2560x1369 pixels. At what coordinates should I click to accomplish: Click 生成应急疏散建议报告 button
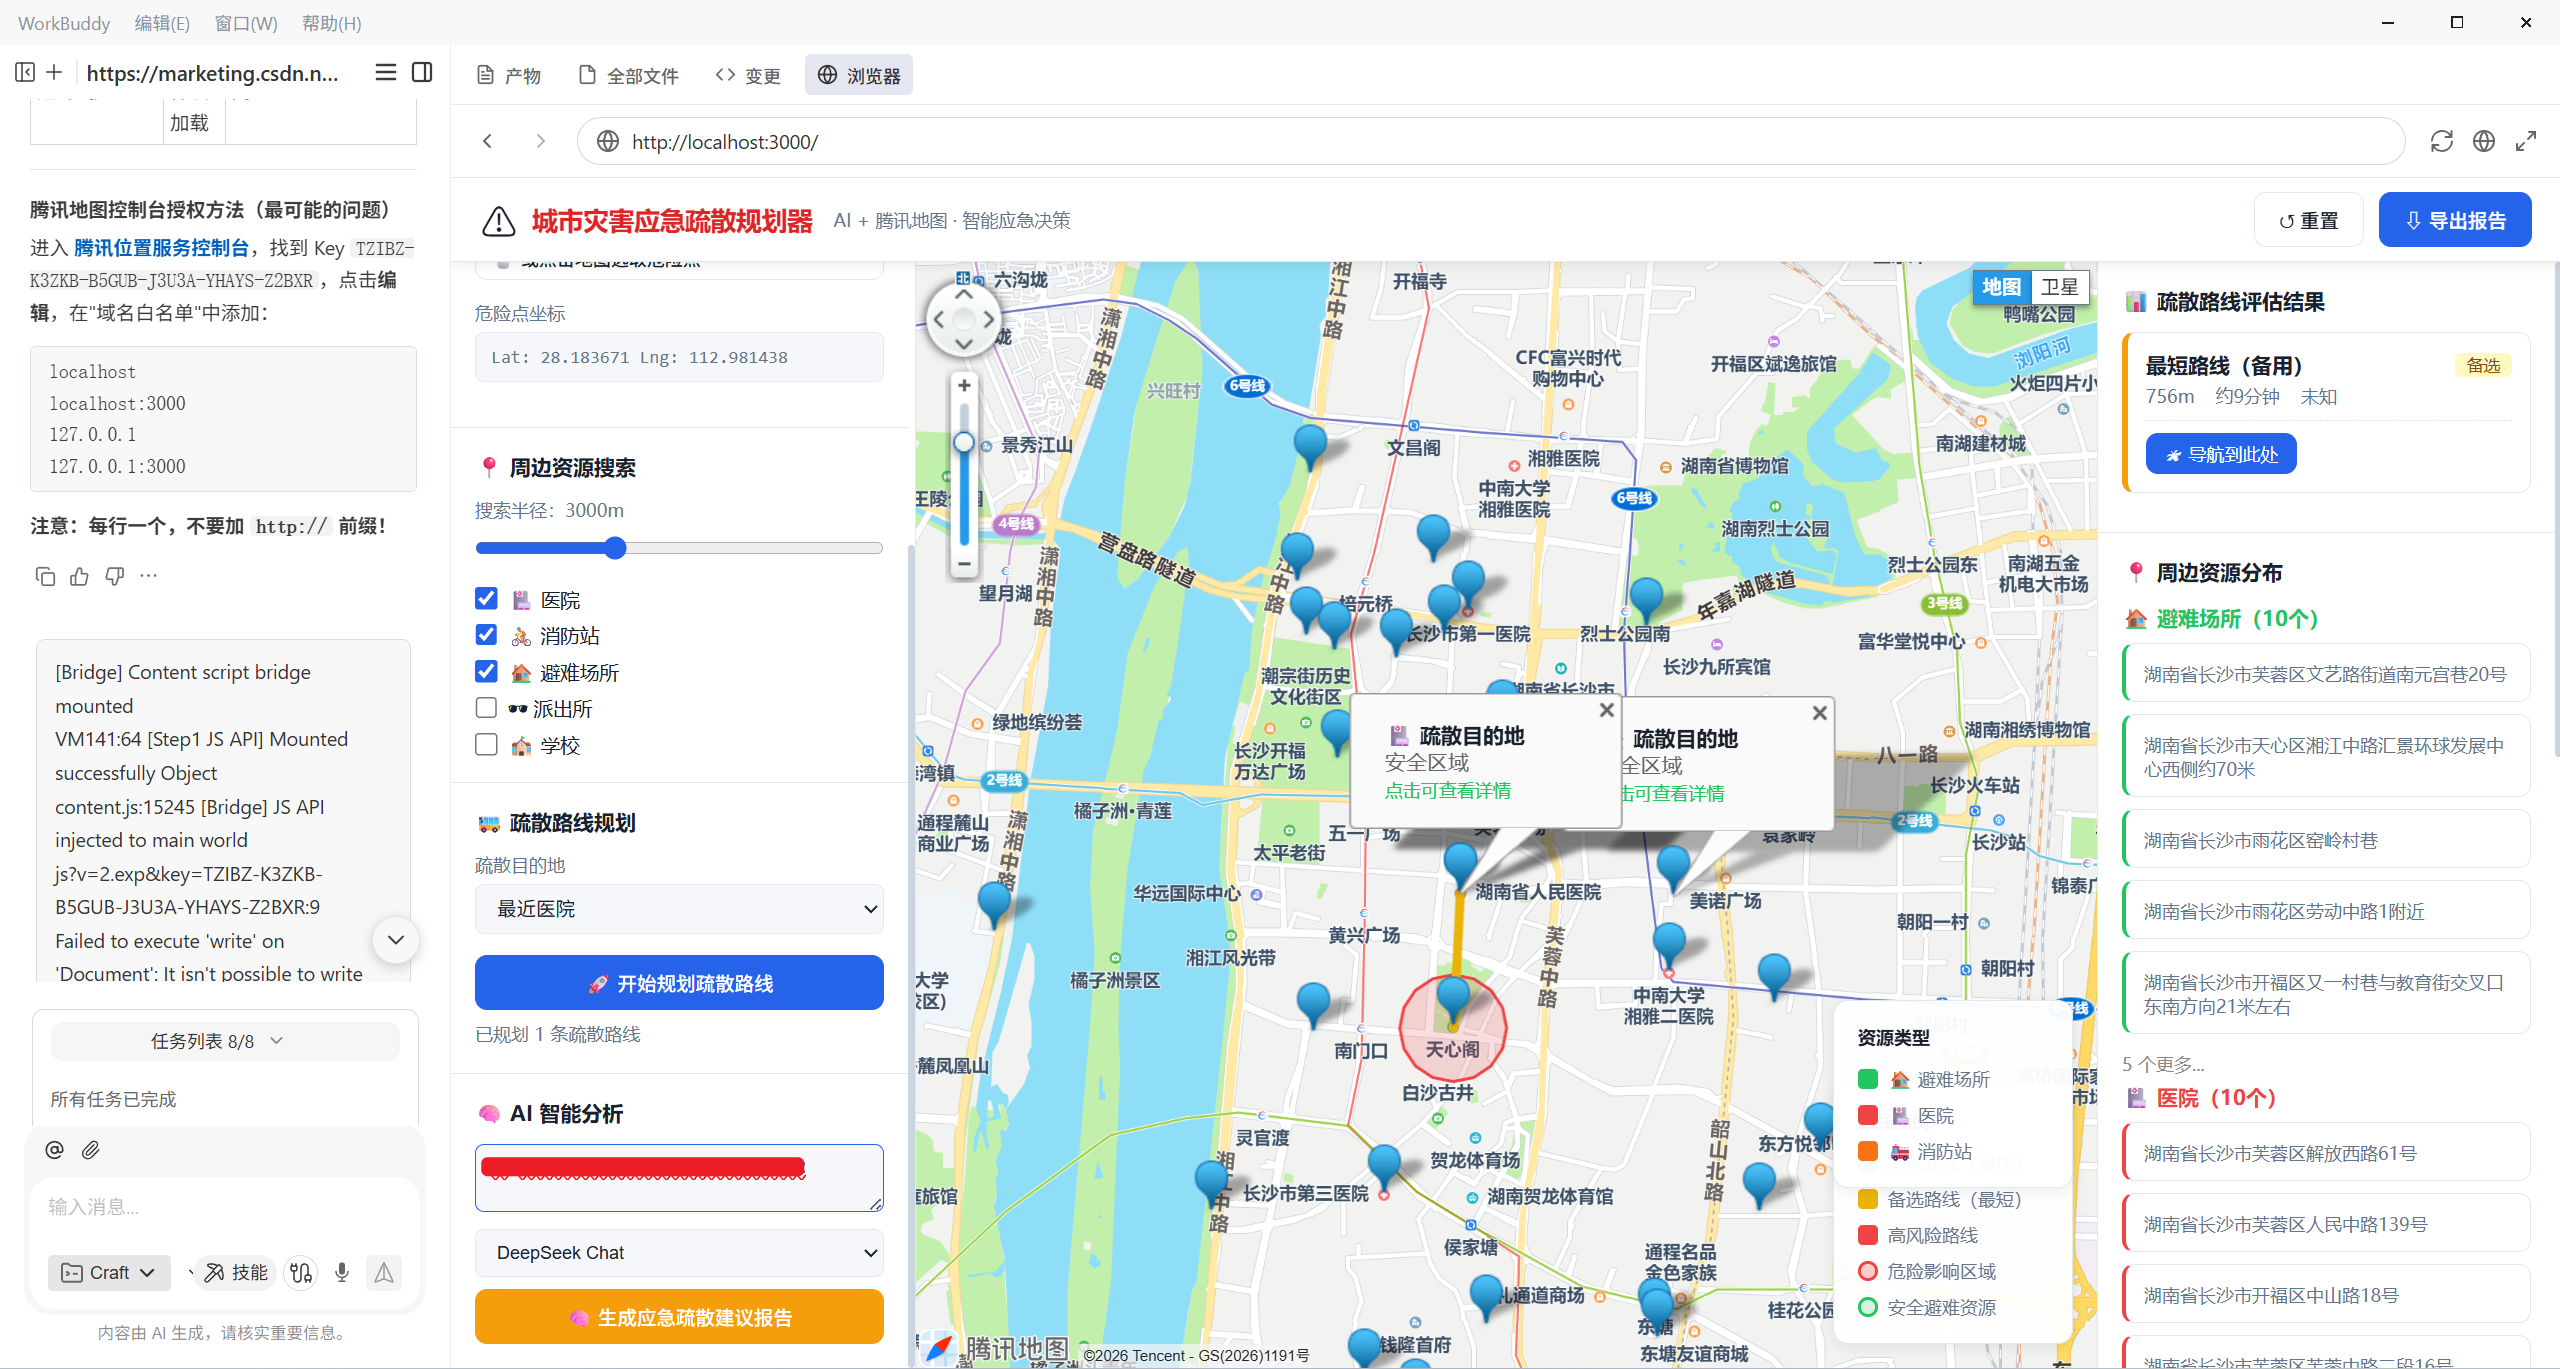pyautogui.click(x=679, y=1317)
